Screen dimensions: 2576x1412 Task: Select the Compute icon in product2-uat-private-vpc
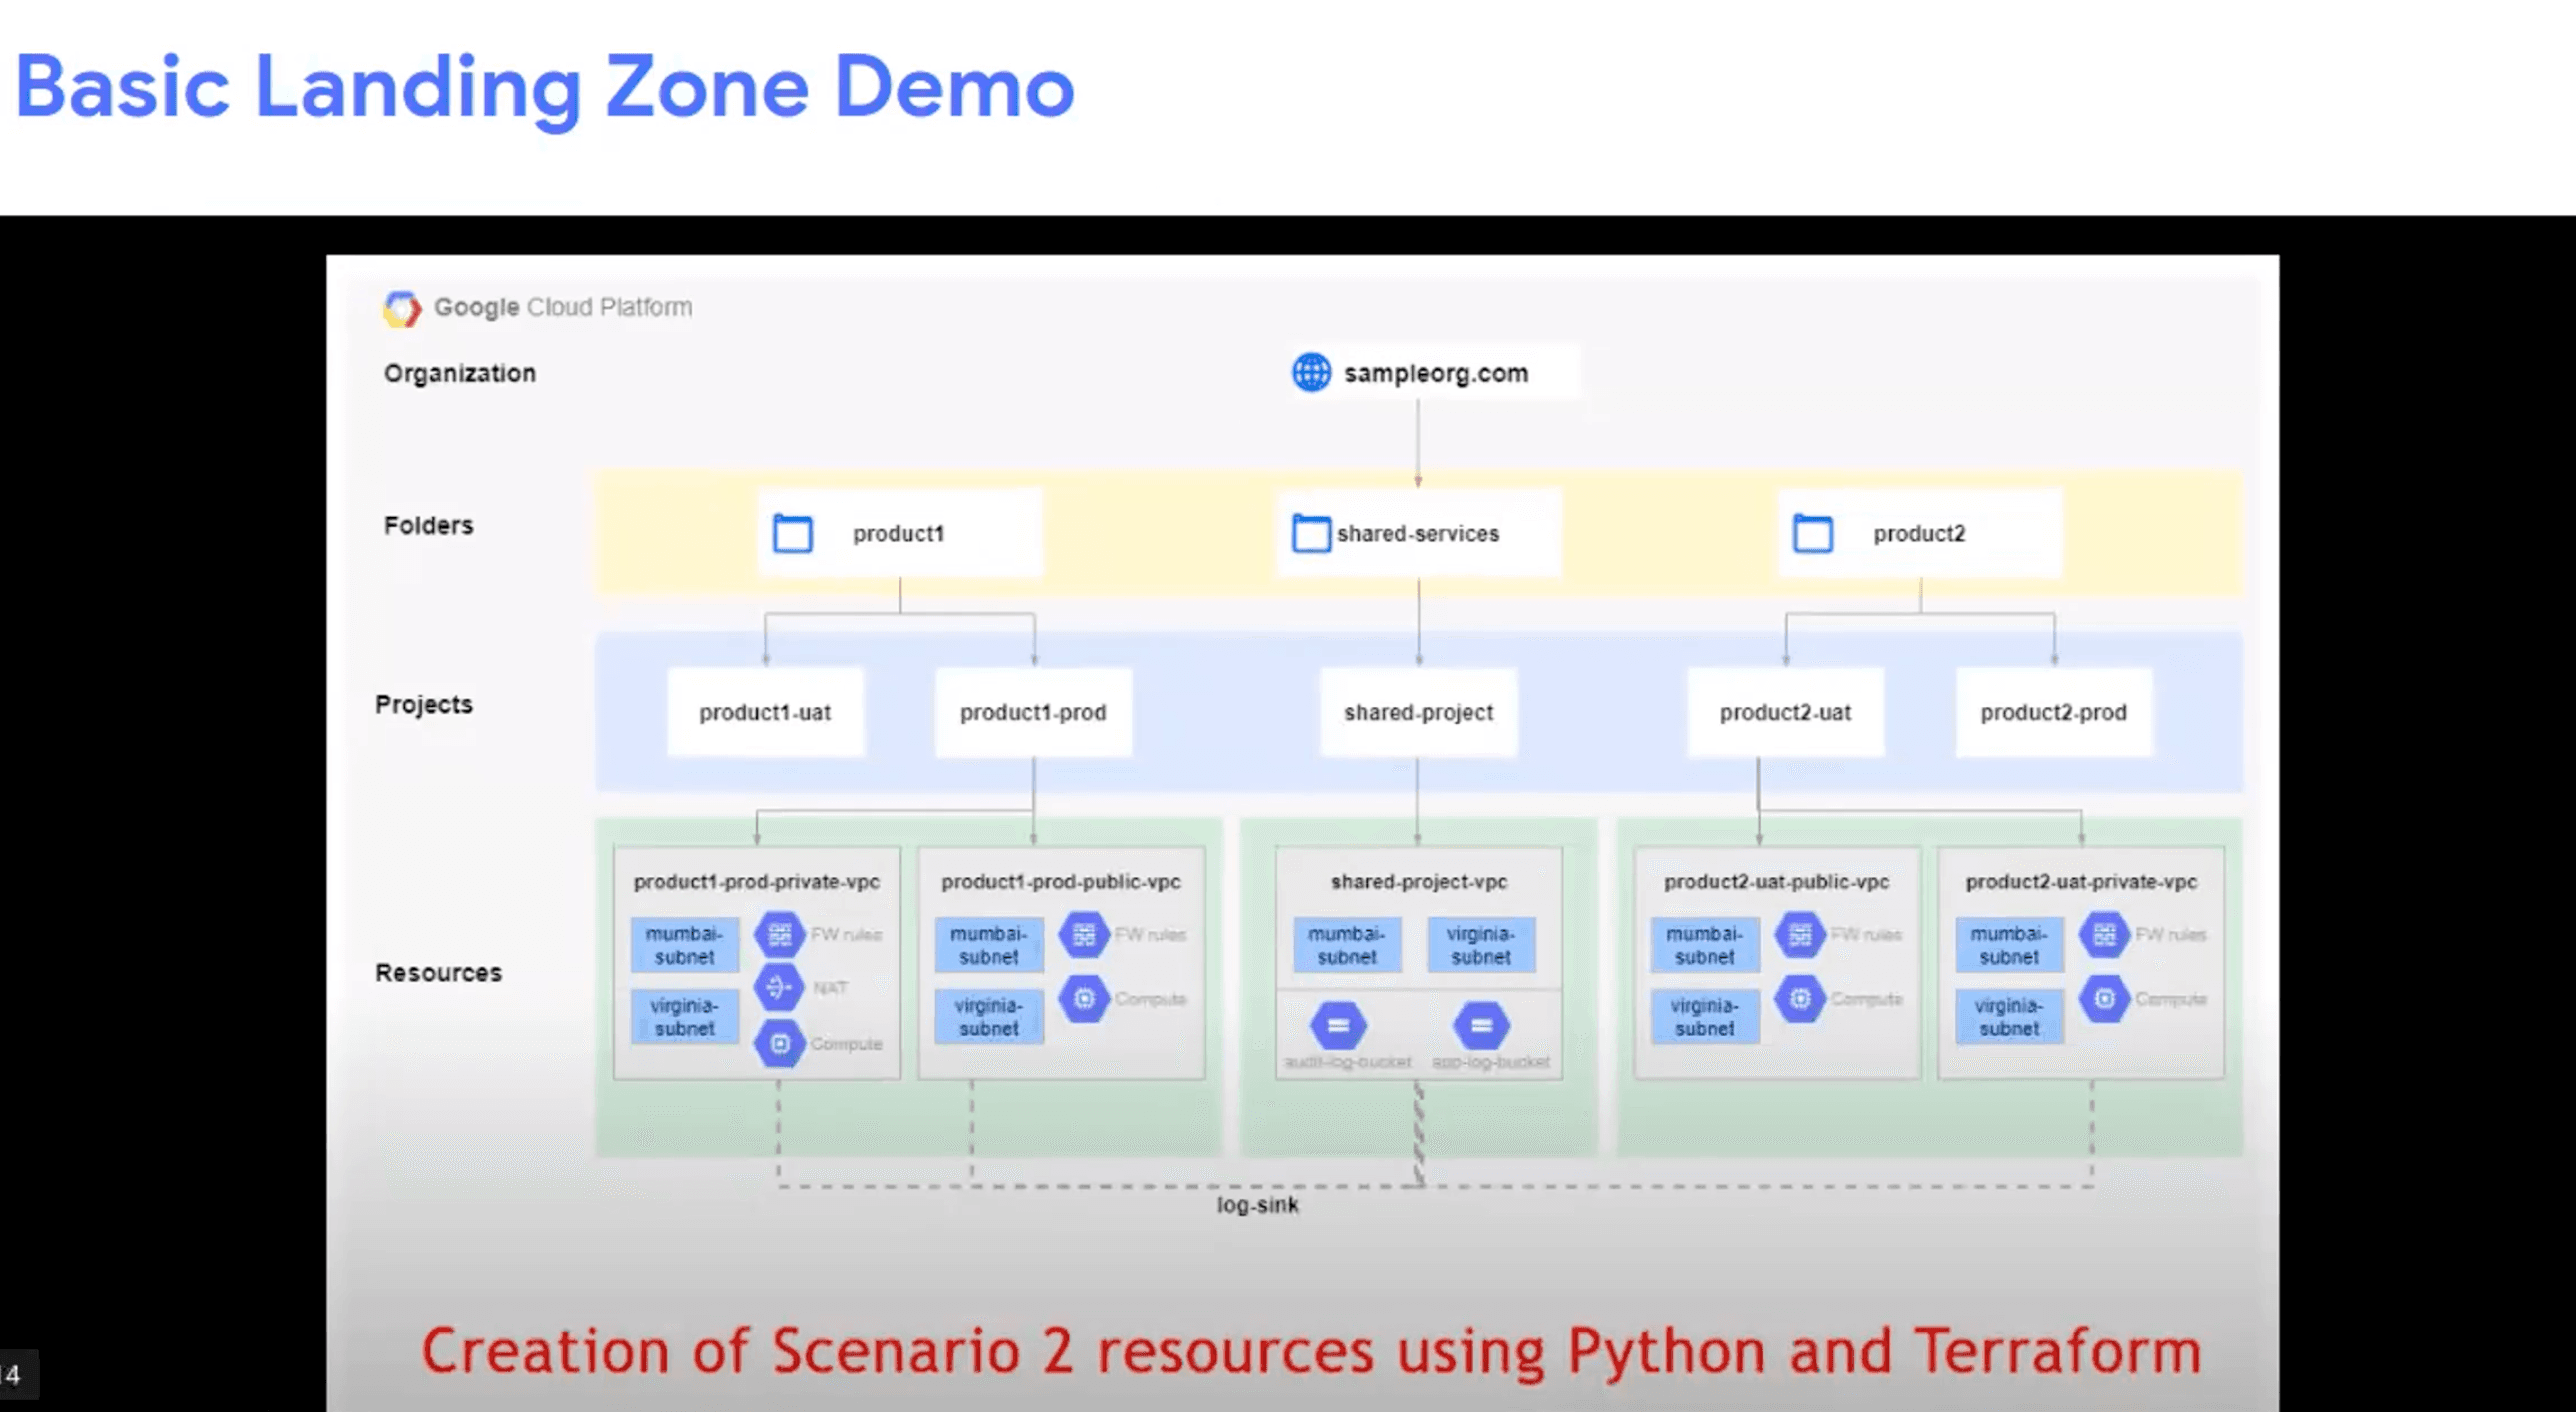pyautogui.click(x=2104, y=998)
